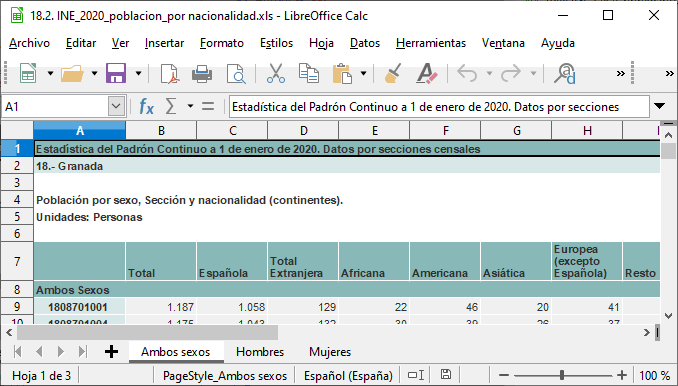The image size is (678, 386).
Task: Open the Redo history dropdown arrow
Action: 533,73
